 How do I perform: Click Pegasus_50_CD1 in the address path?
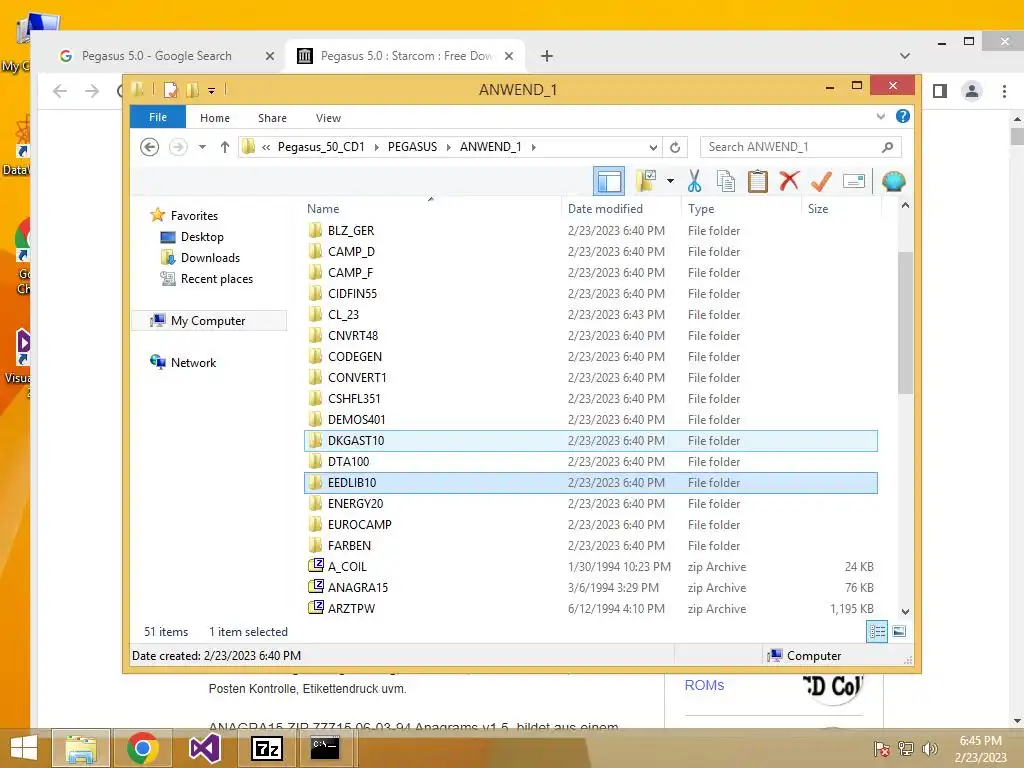[321, 147]
